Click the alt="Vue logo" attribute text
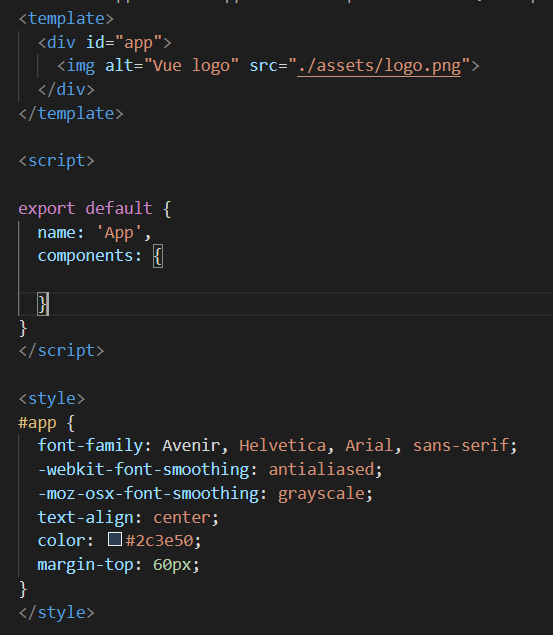Viewport: 553px width, 635px height. click(172, 66)
